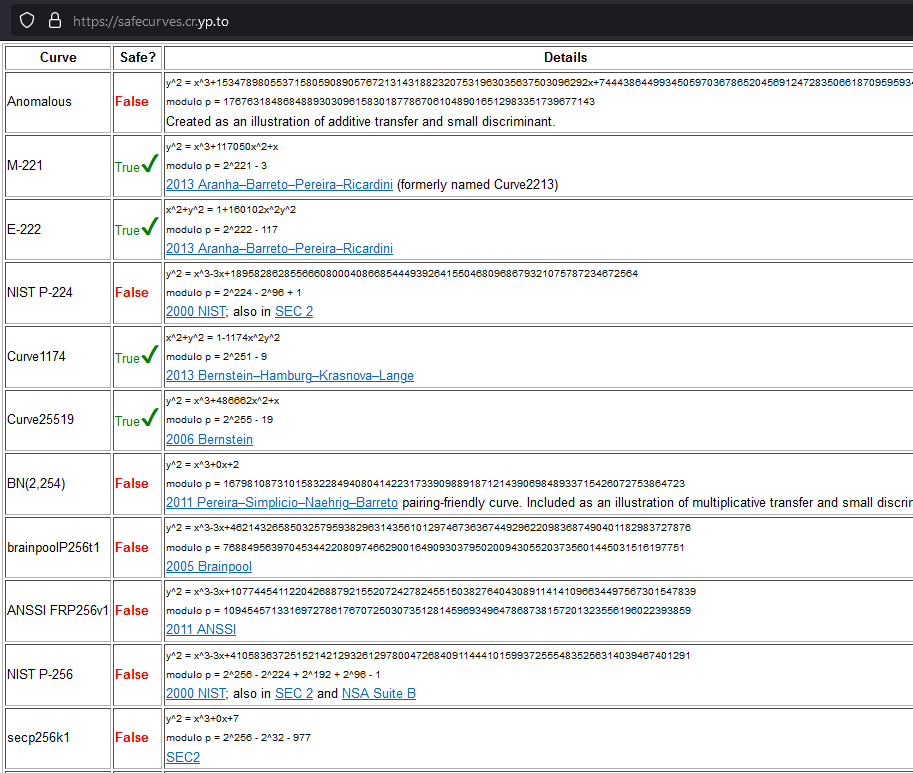This screenshot has height=773, width=913.
Task: Click the green checkmark in M-221 row
Action: point(150,163)
